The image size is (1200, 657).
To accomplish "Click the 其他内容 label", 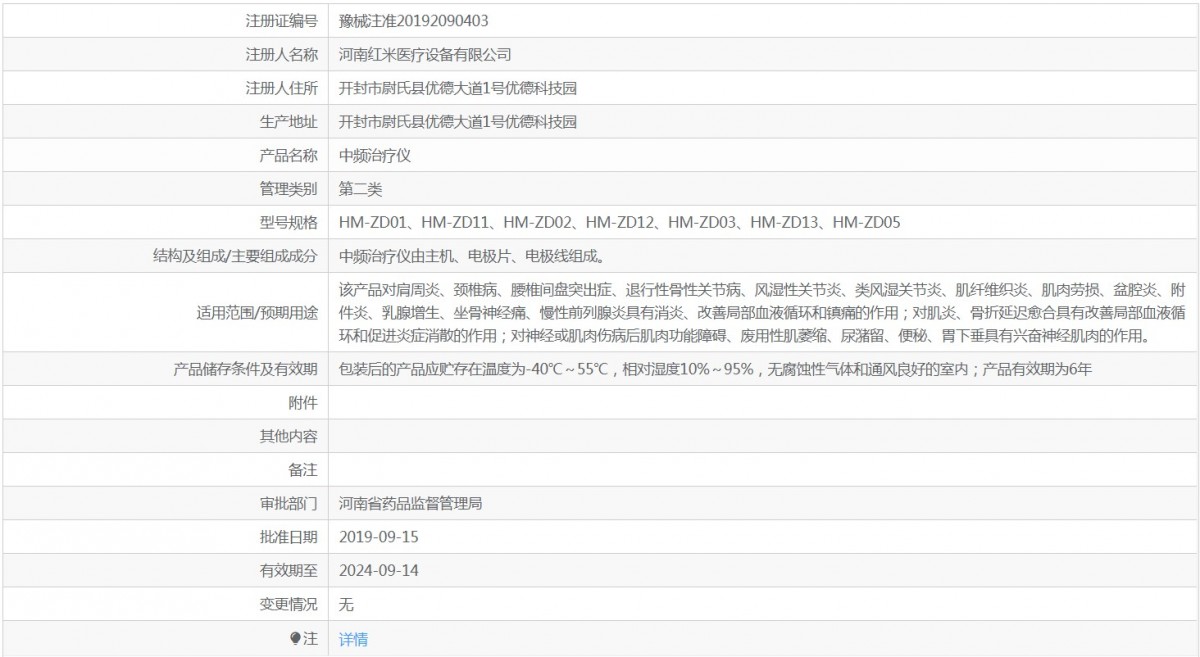I will (288, 436).
